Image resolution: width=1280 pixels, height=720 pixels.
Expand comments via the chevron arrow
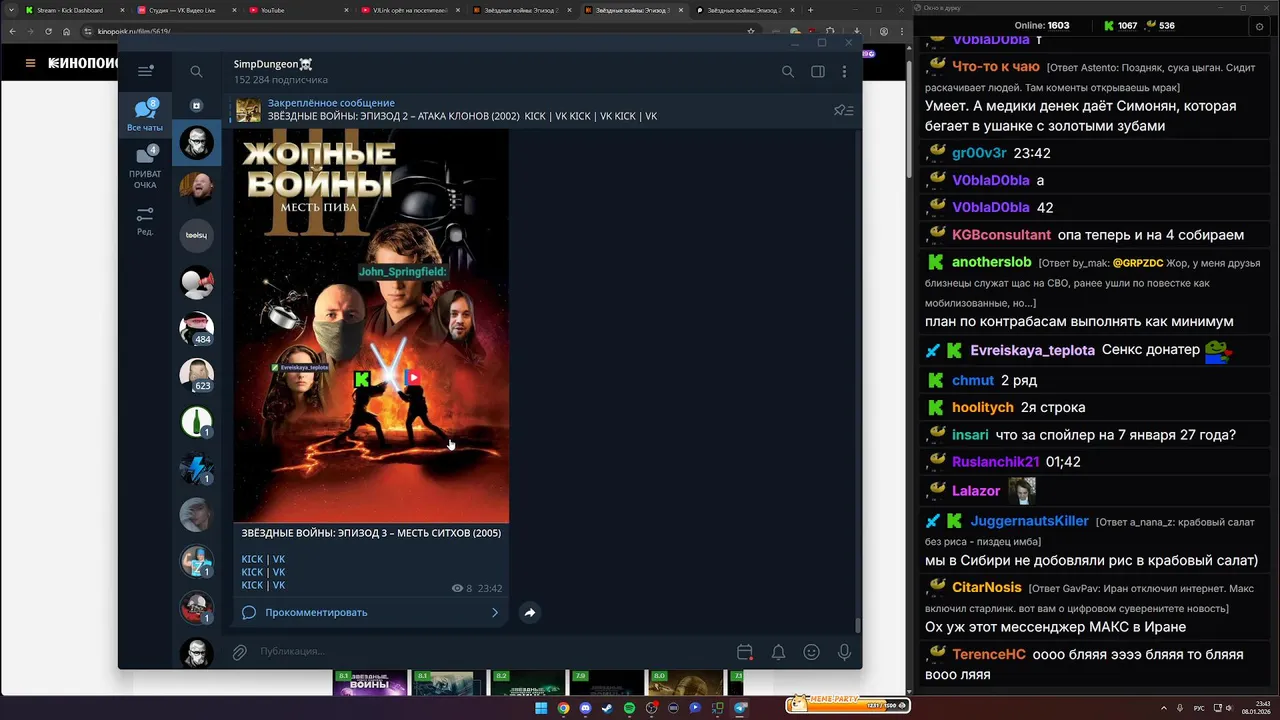tap(494, 612)
